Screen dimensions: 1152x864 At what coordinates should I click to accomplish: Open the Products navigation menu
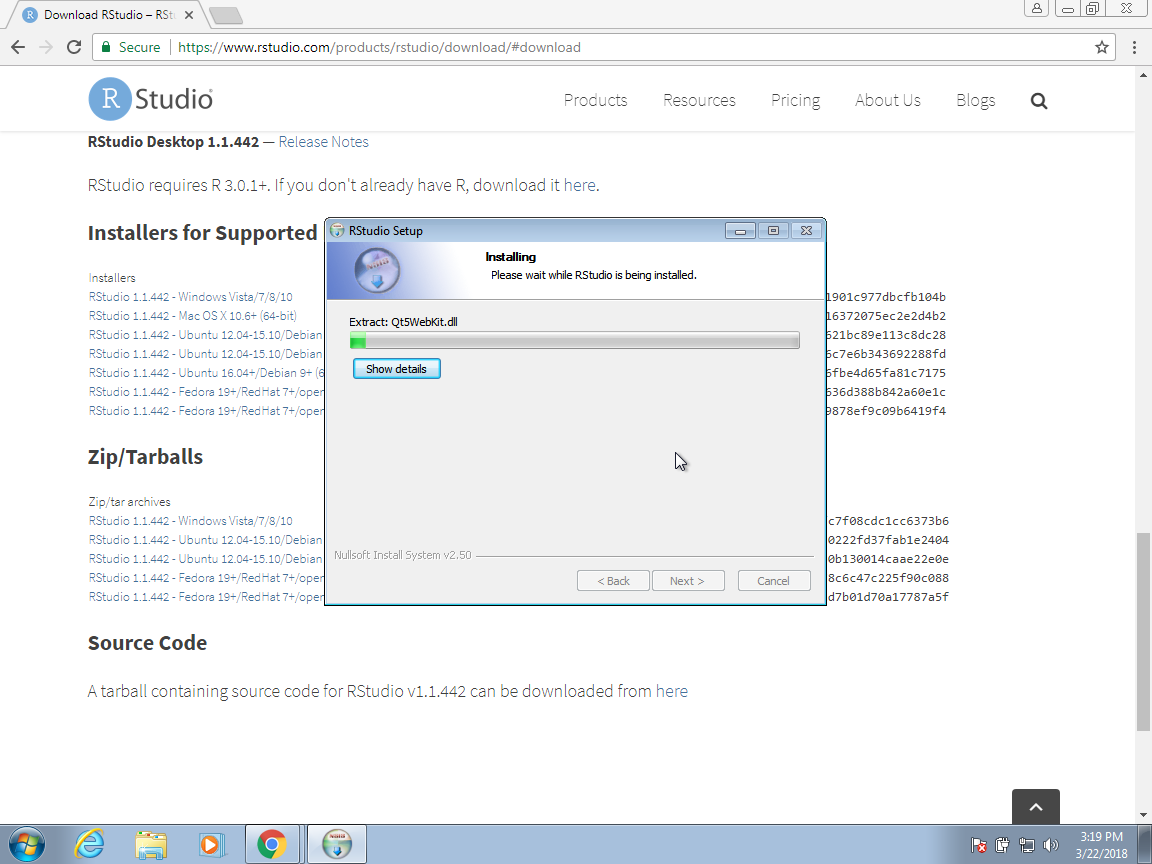595,100
